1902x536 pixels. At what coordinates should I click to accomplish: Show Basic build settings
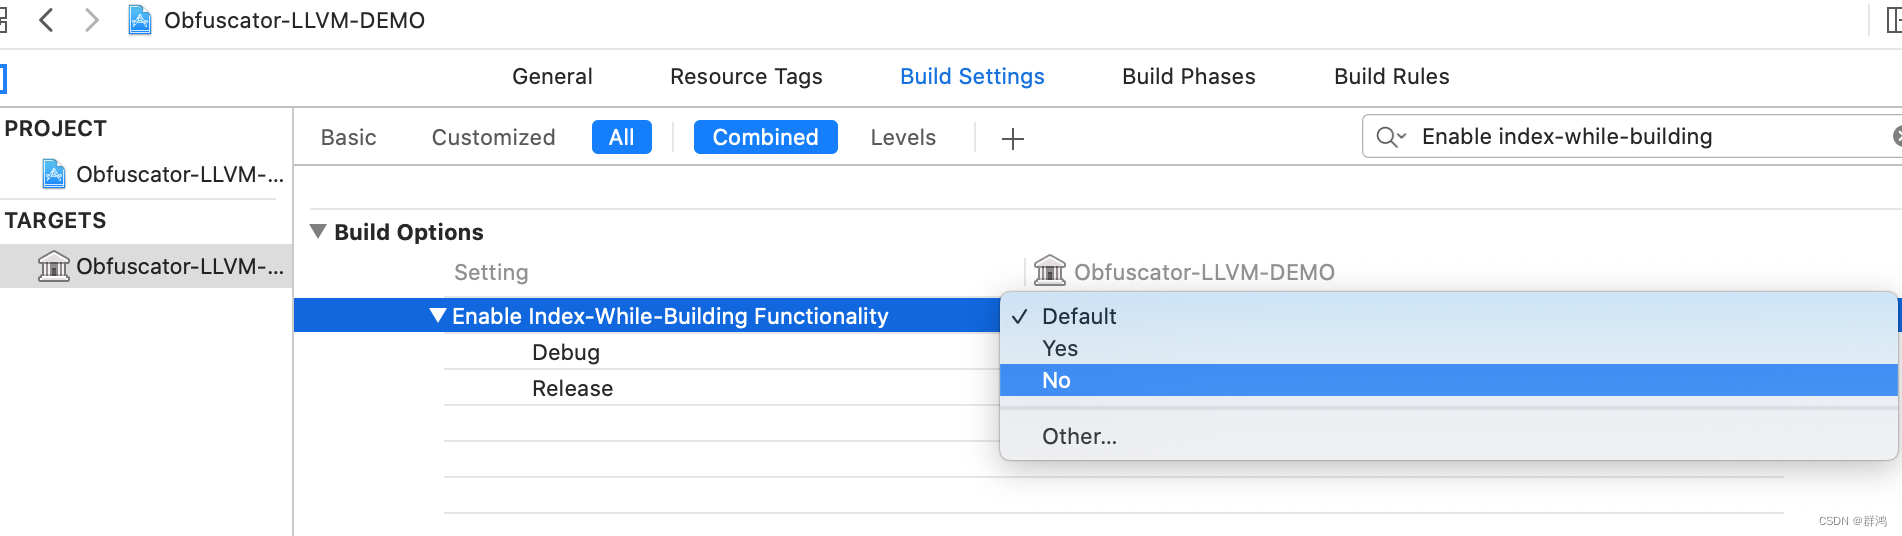point(348,137)
